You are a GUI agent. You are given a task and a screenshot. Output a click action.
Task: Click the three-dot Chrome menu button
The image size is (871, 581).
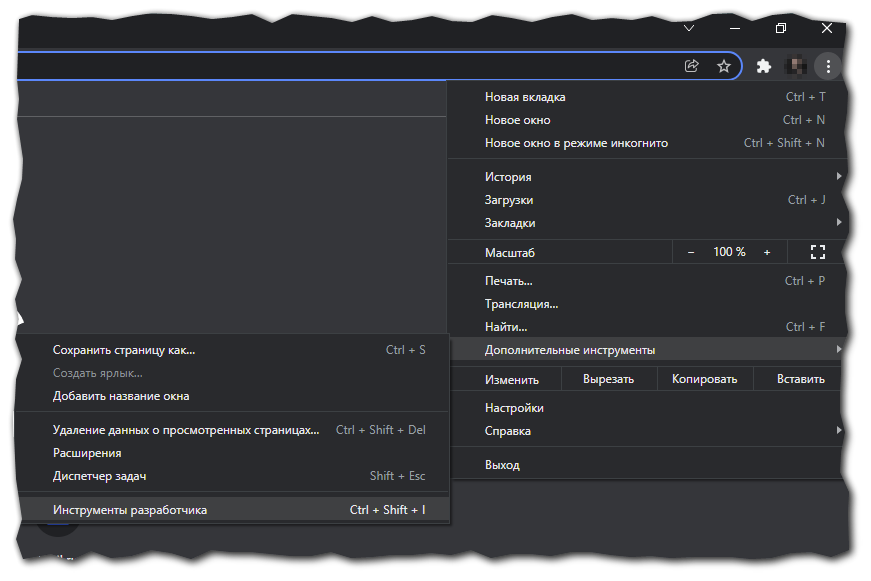click(827, 66)
